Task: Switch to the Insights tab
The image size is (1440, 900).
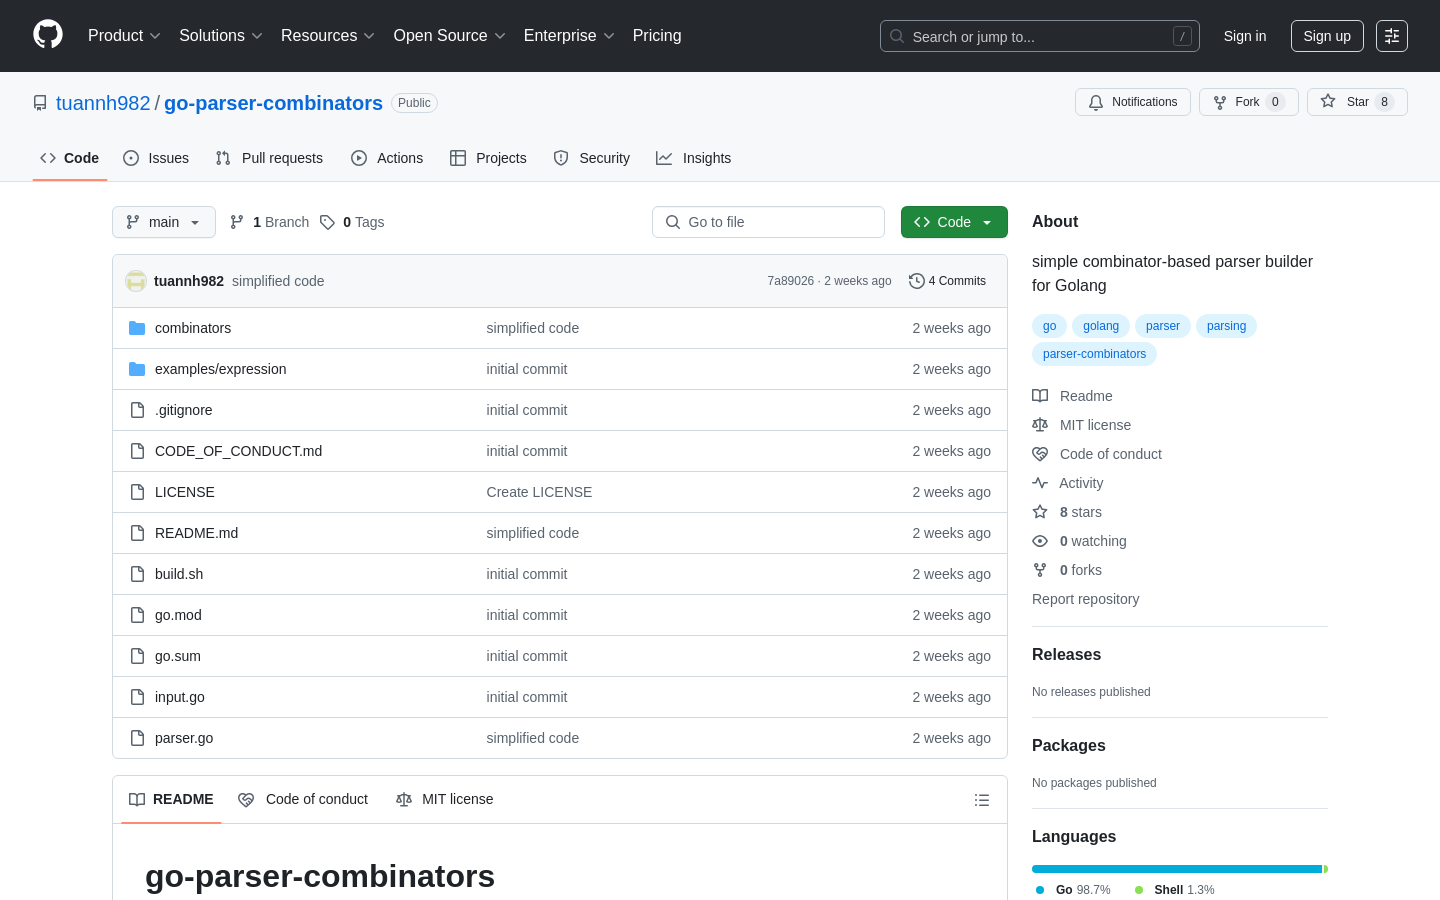Action: point(694,158)
